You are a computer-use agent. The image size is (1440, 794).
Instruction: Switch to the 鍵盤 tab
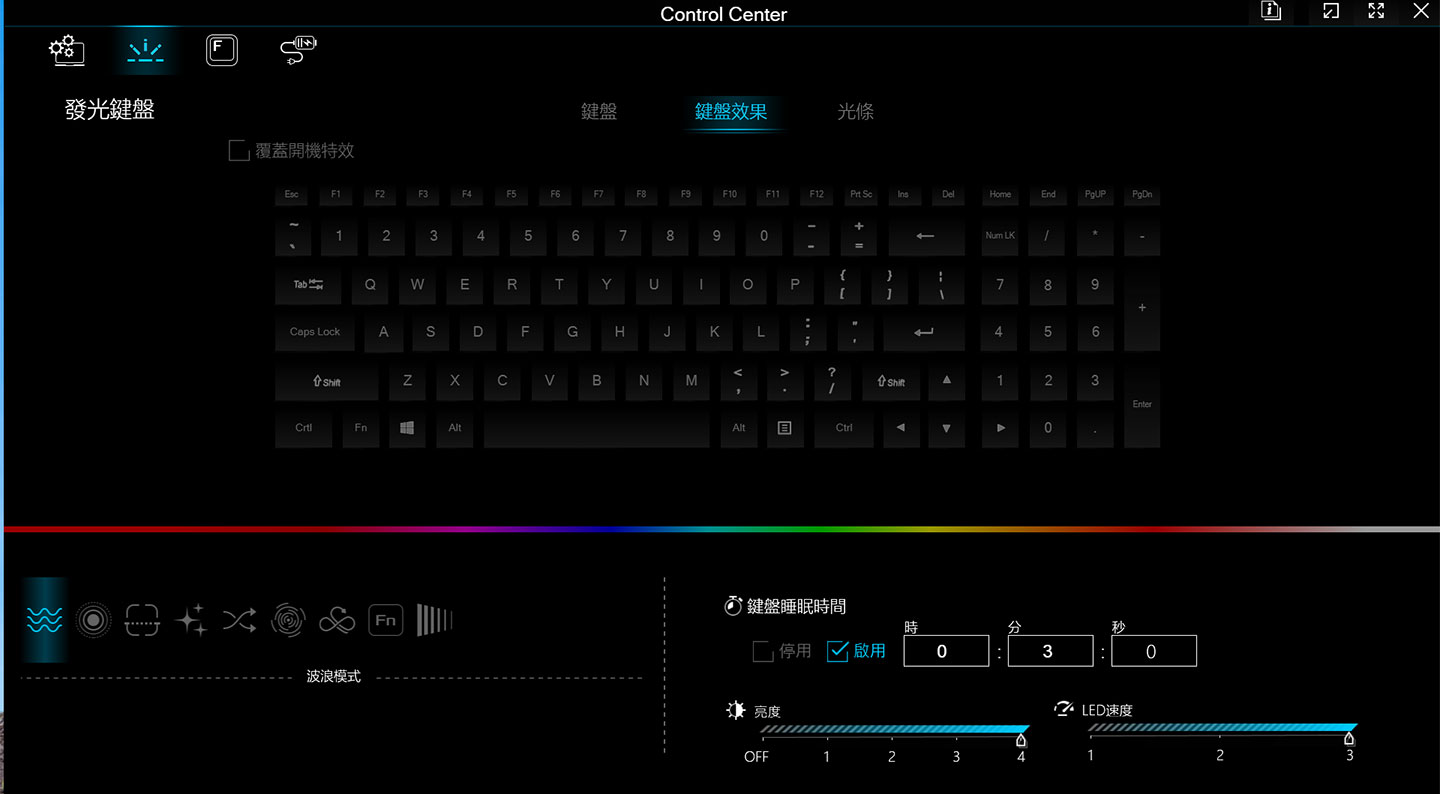pyautogui.click(x=598, y=112)
